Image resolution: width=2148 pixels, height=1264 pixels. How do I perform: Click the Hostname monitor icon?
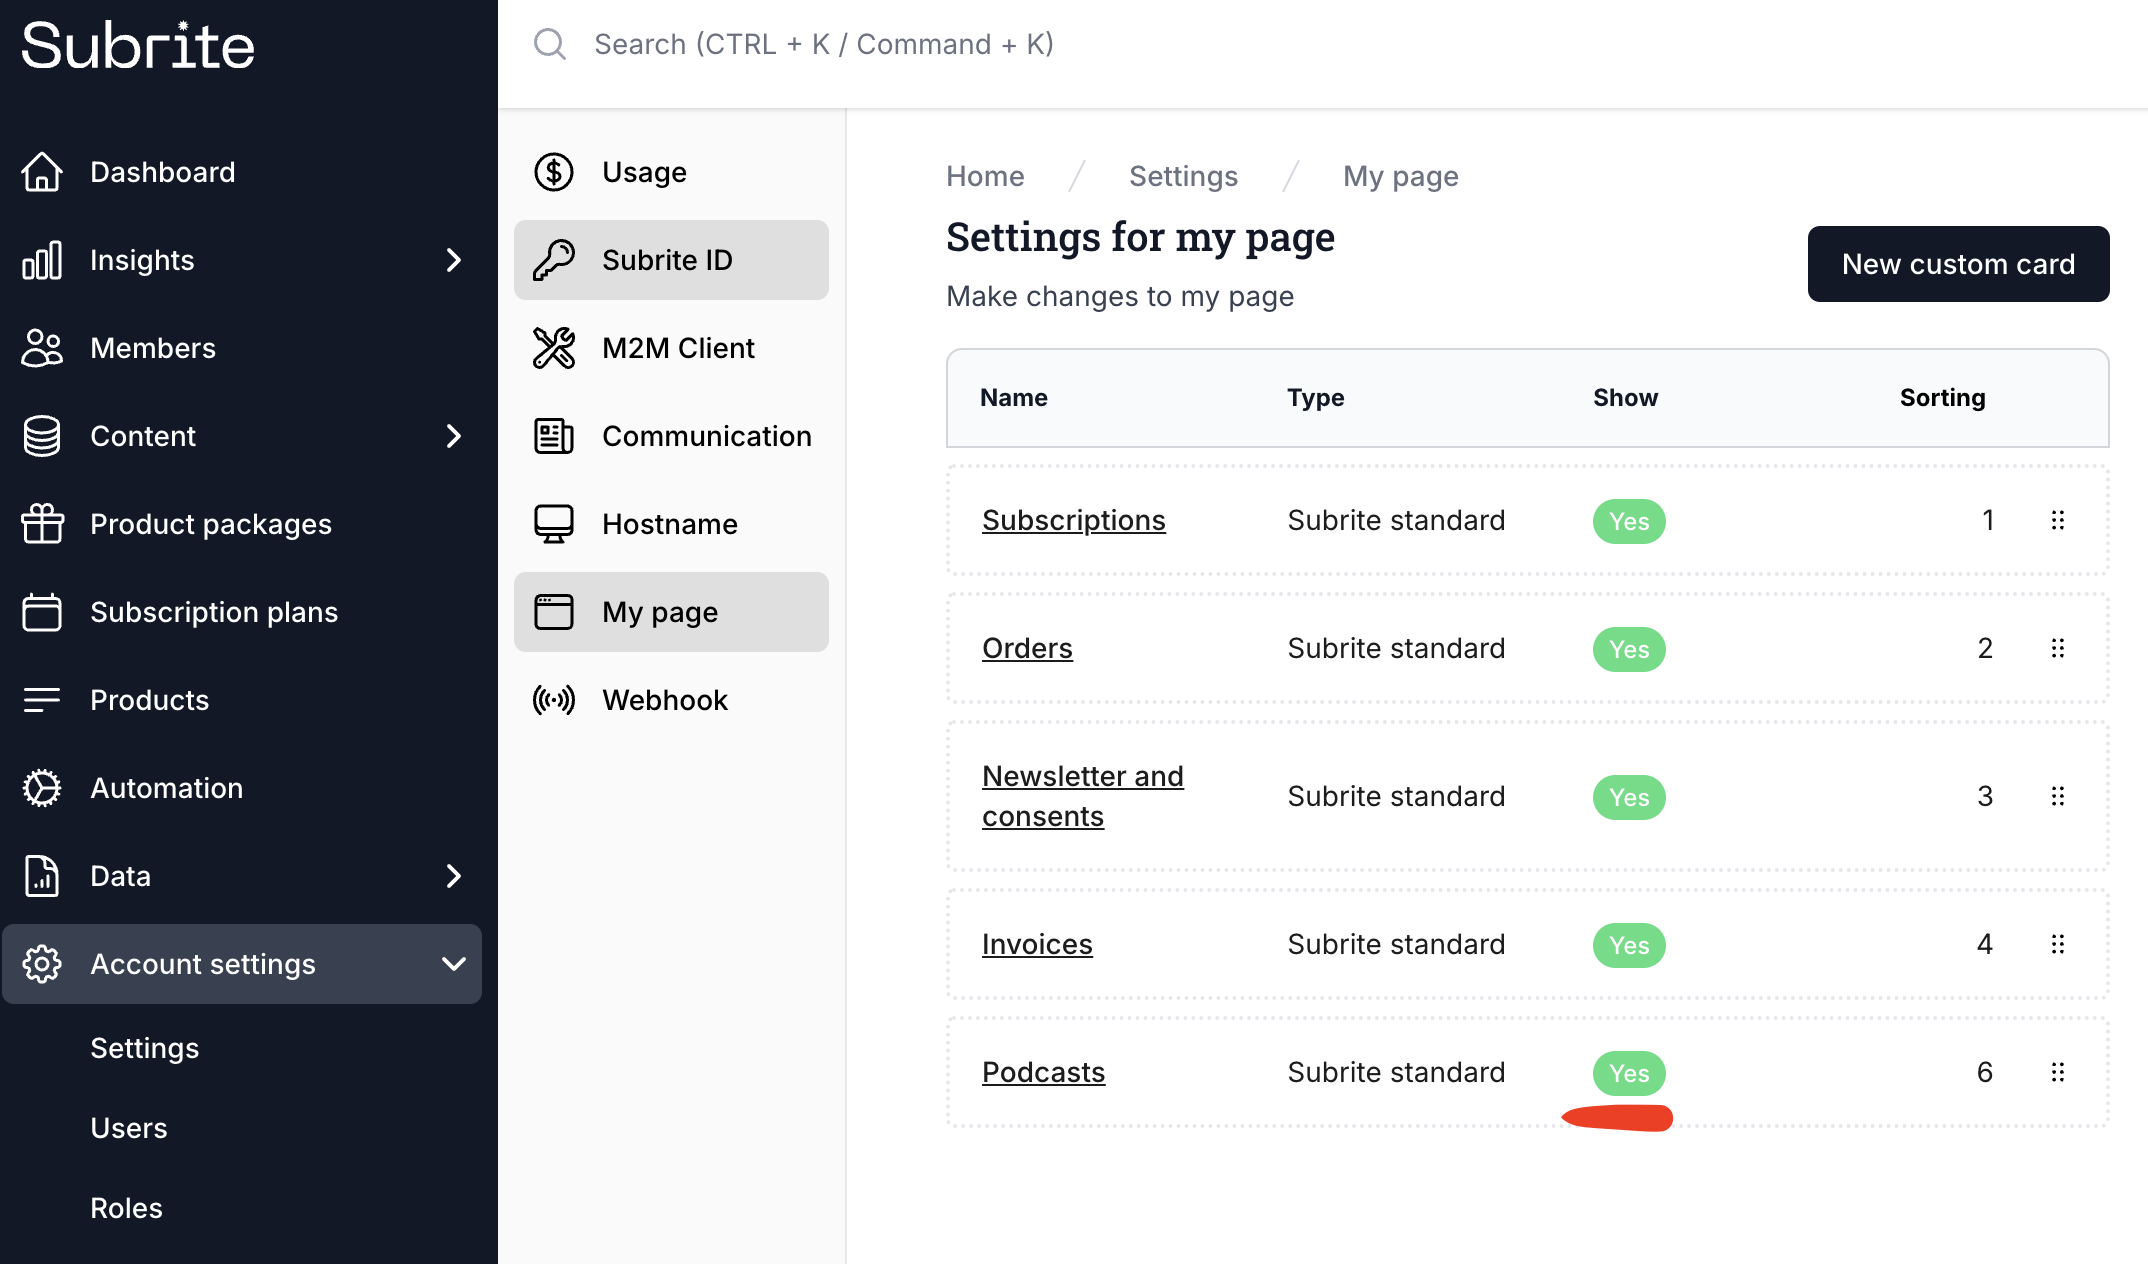[x=554, y=524]
